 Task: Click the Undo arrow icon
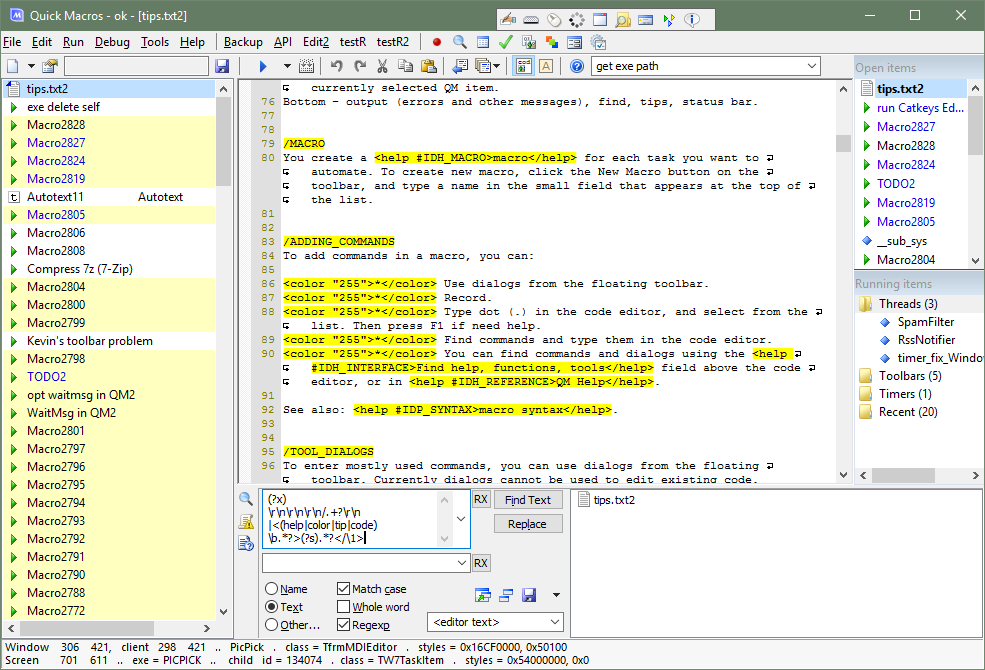pyautogui.click(x=337, y=67)
